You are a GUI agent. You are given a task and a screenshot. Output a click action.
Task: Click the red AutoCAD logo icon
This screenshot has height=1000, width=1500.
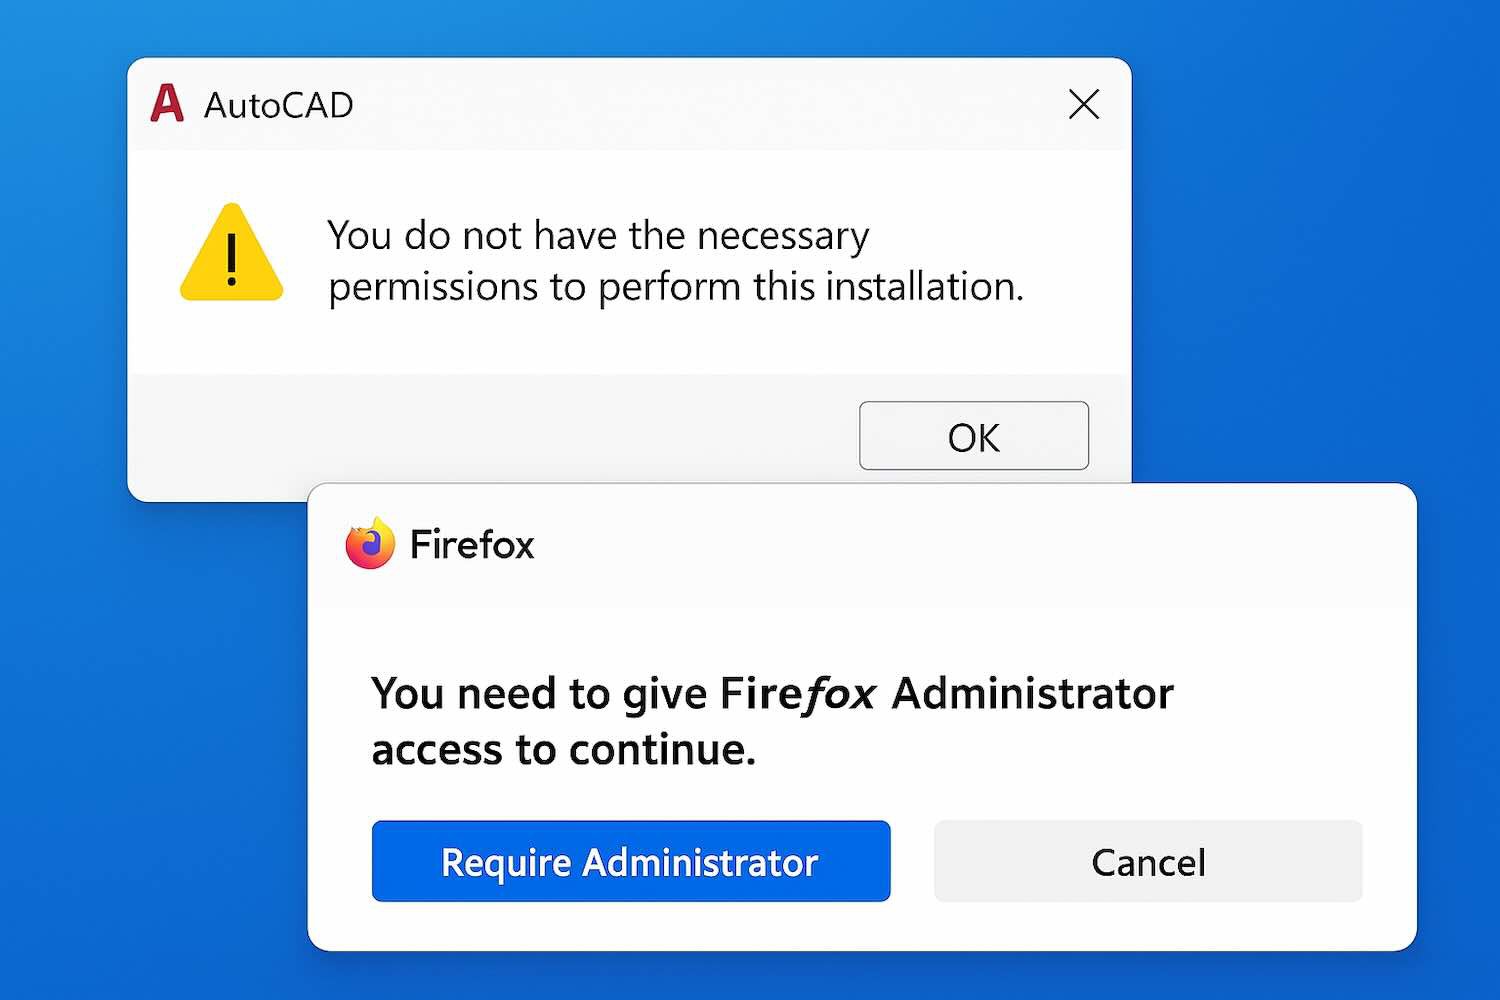point(167,104)
